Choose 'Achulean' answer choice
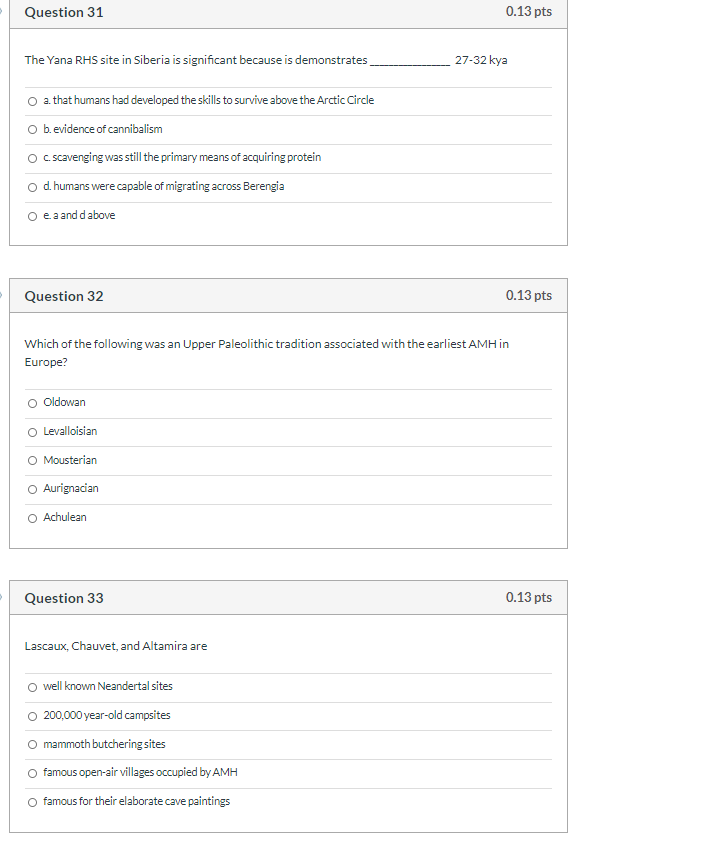This screenshot has width=716, height=843. (x=31, y=517)
